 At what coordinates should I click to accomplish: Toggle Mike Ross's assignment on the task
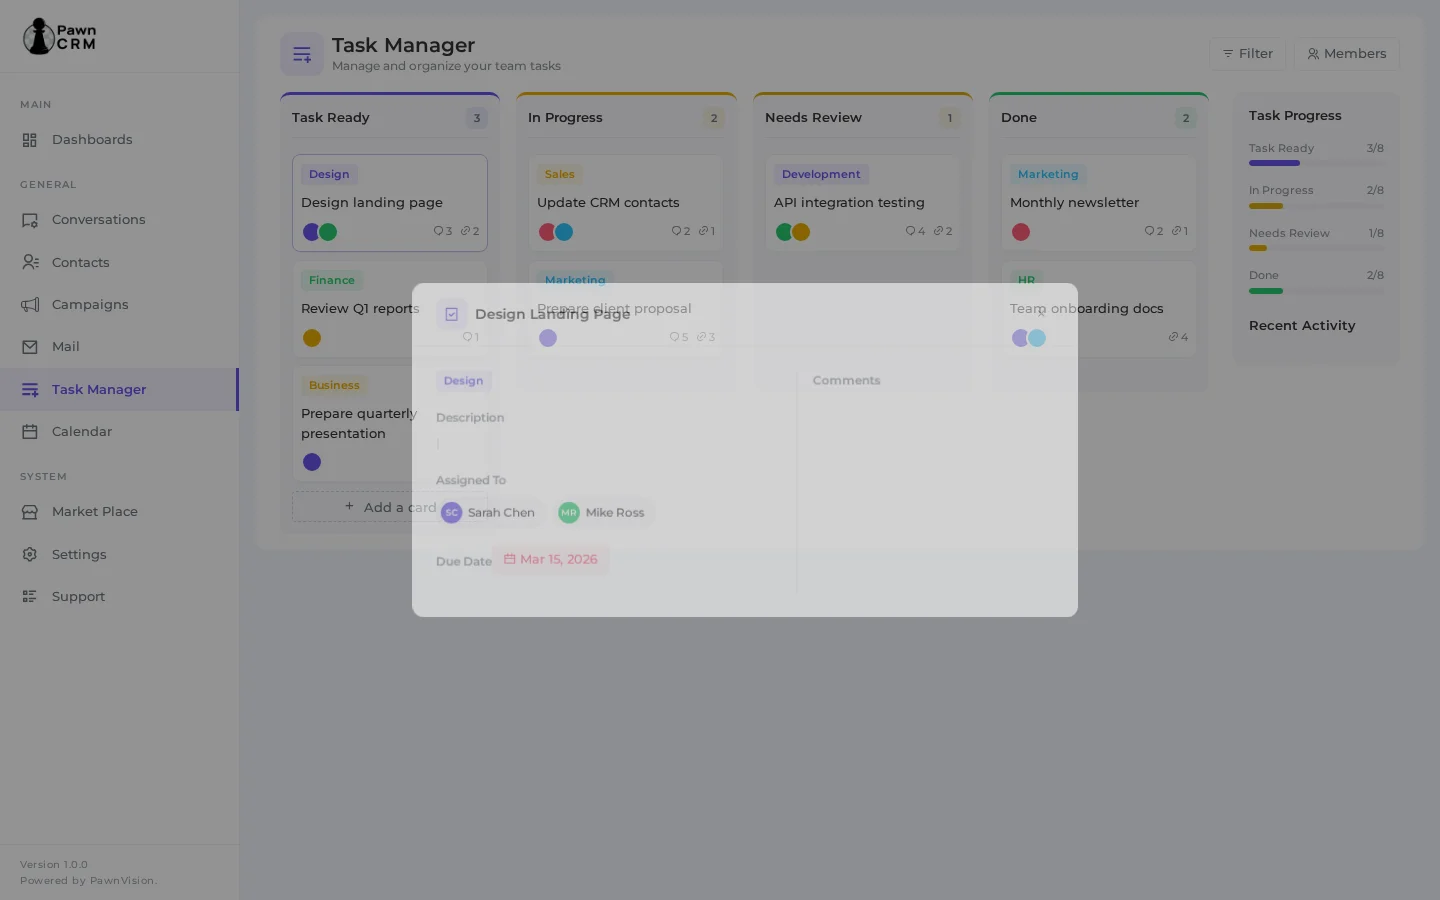point(602,512)
